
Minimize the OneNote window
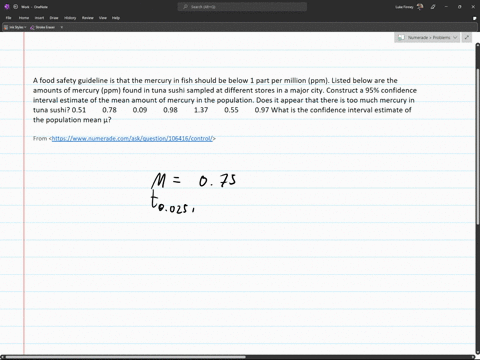click(x=446, y=7)
